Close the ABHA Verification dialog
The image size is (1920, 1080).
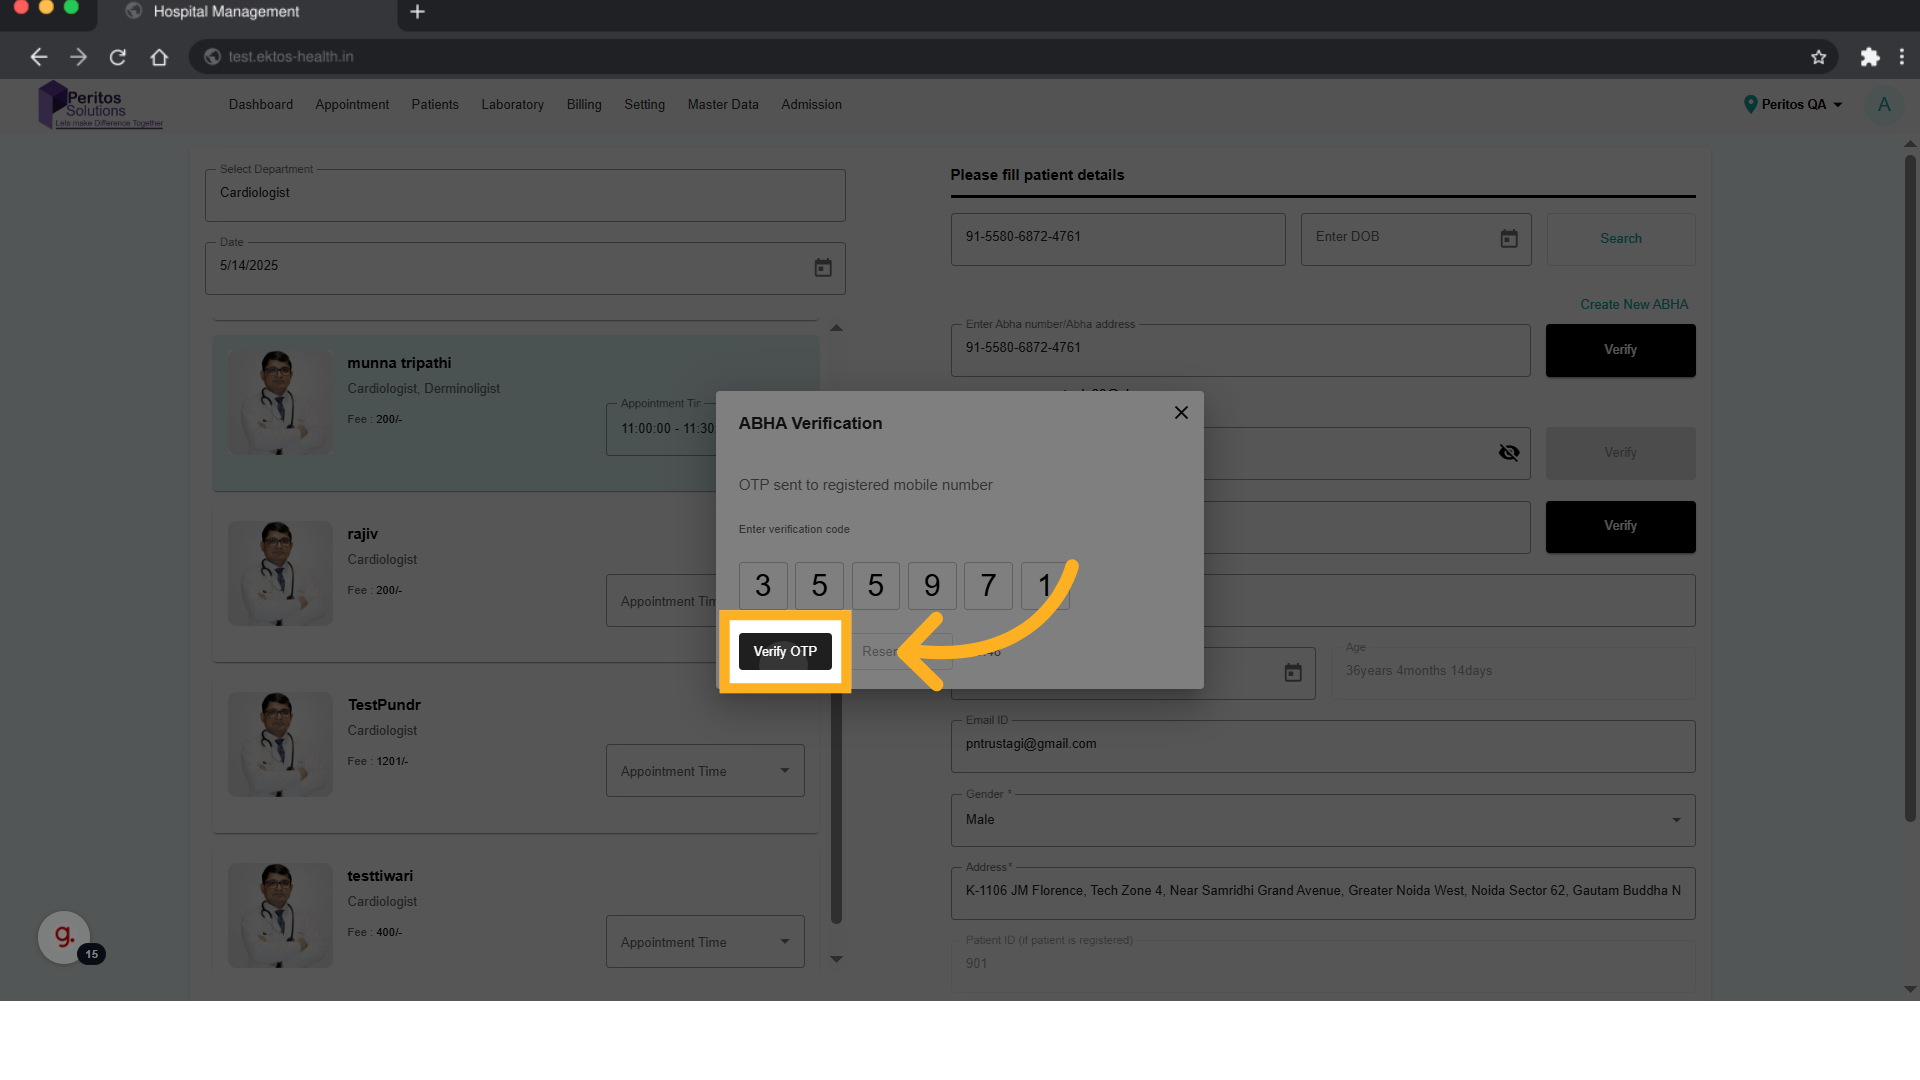tap(1181, 413)
